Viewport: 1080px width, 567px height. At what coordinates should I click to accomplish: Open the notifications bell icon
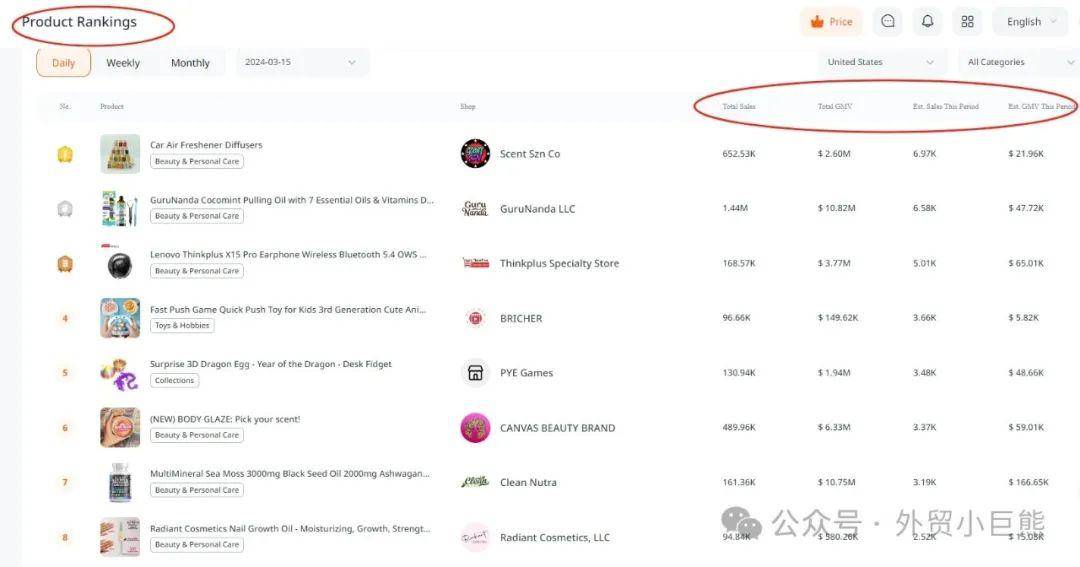(x=928, y=22)
